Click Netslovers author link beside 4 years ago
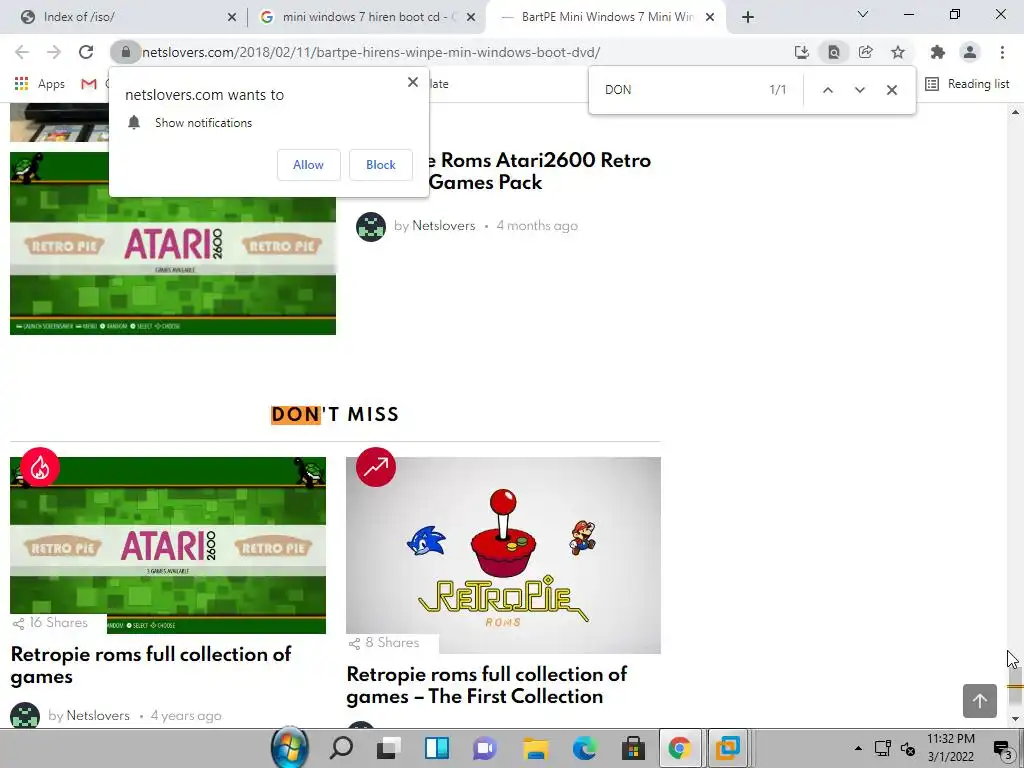Image resolution: width=1024 pixels, height=768 pixels. tap(98, 716)
